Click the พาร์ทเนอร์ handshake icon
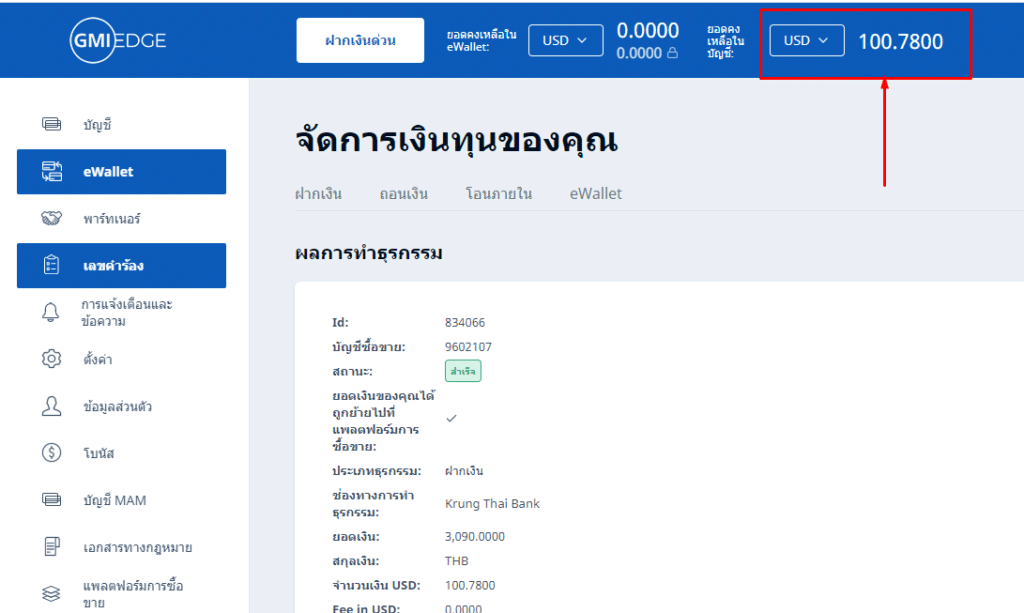 (x=51, y=218)
